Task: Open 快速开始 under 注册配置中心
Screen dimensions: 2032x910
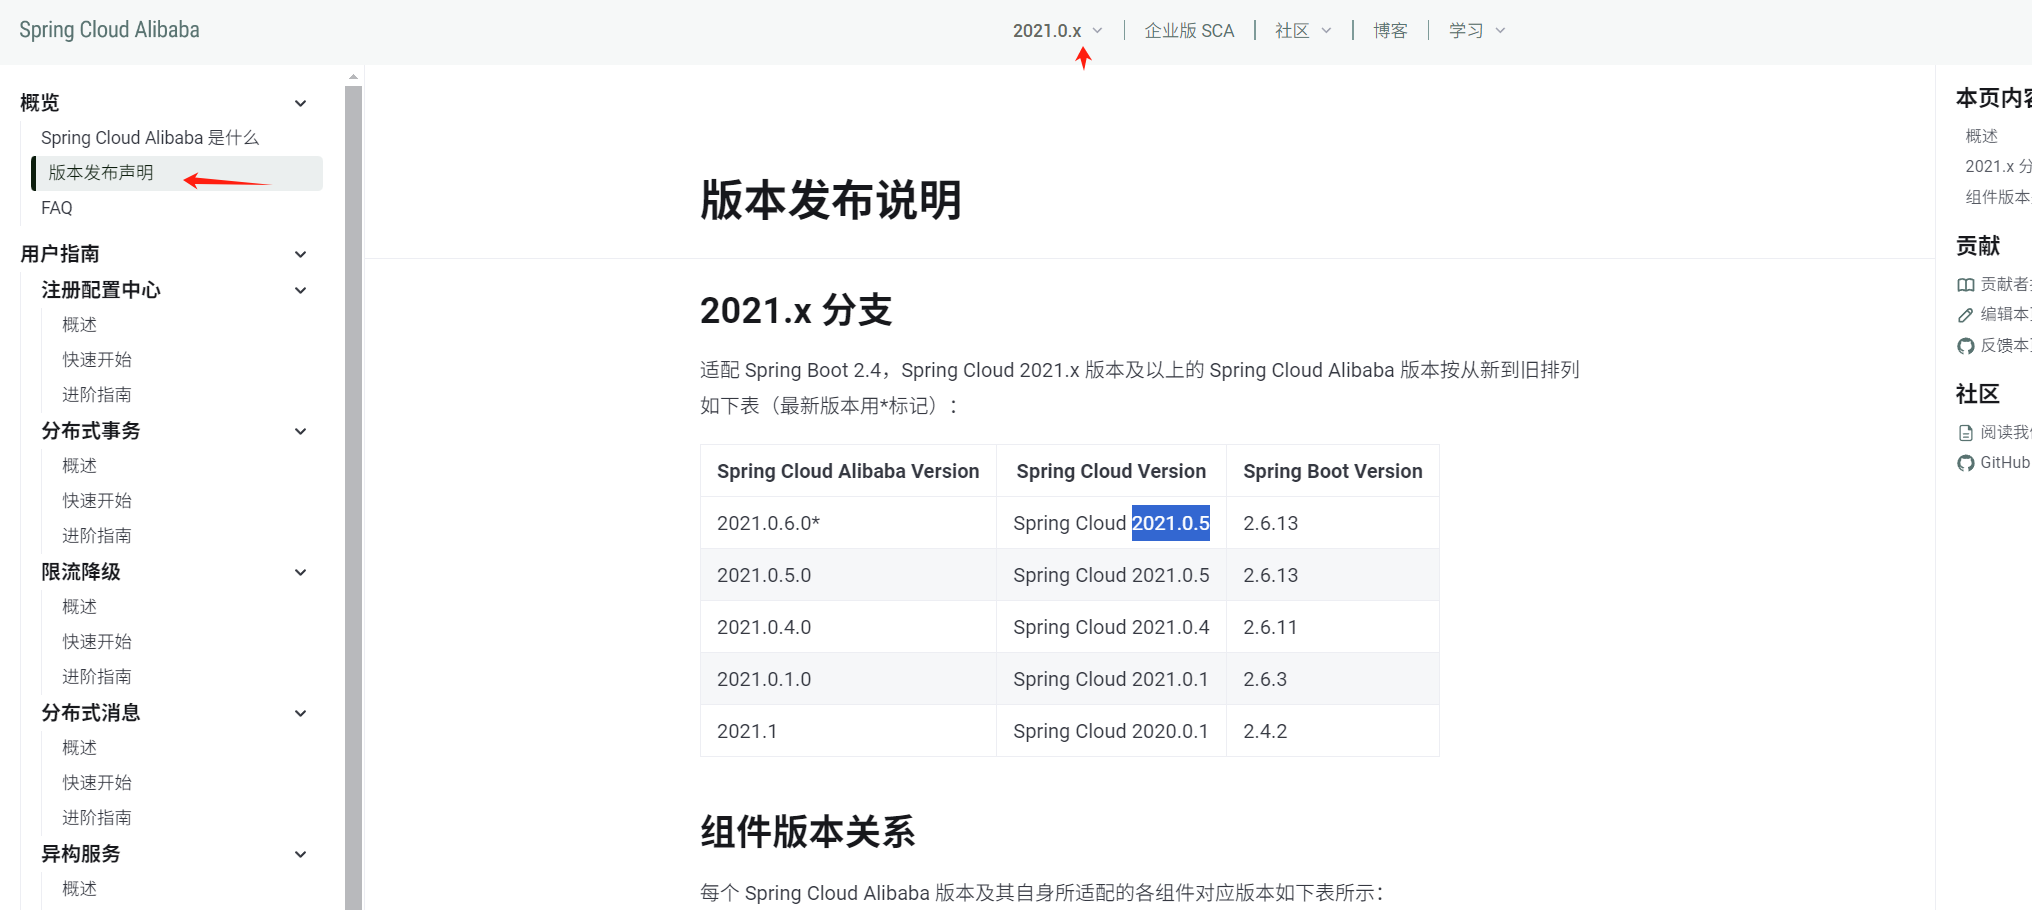Action: [x=97, y=360]
